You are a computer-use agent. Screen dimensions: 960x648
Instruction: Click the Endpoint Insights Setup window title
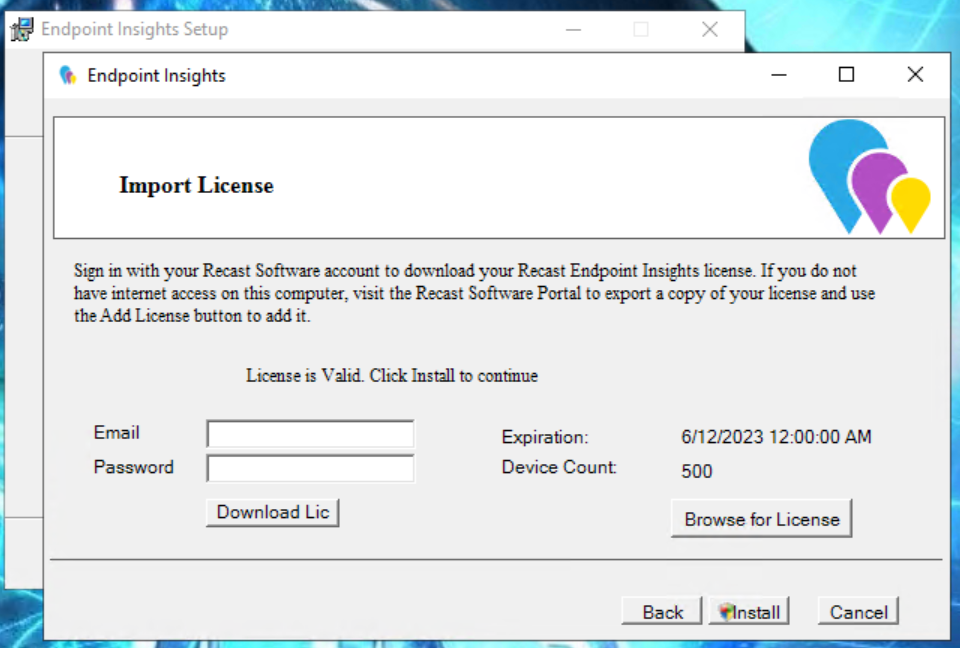point(135,29)
